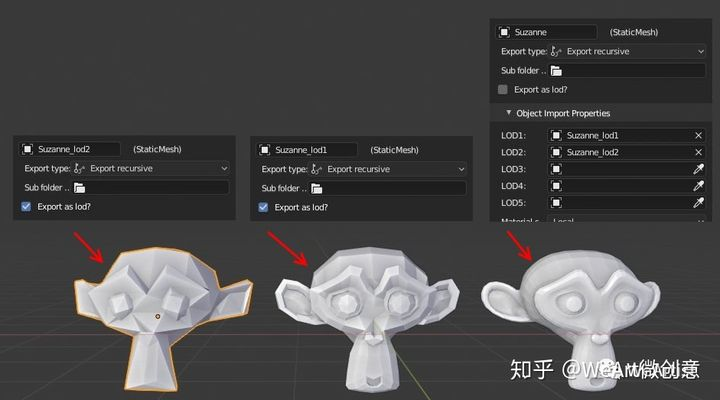The image size is (720, 400).
Task: Click the LOD4 object field
Action: (626, 186)
